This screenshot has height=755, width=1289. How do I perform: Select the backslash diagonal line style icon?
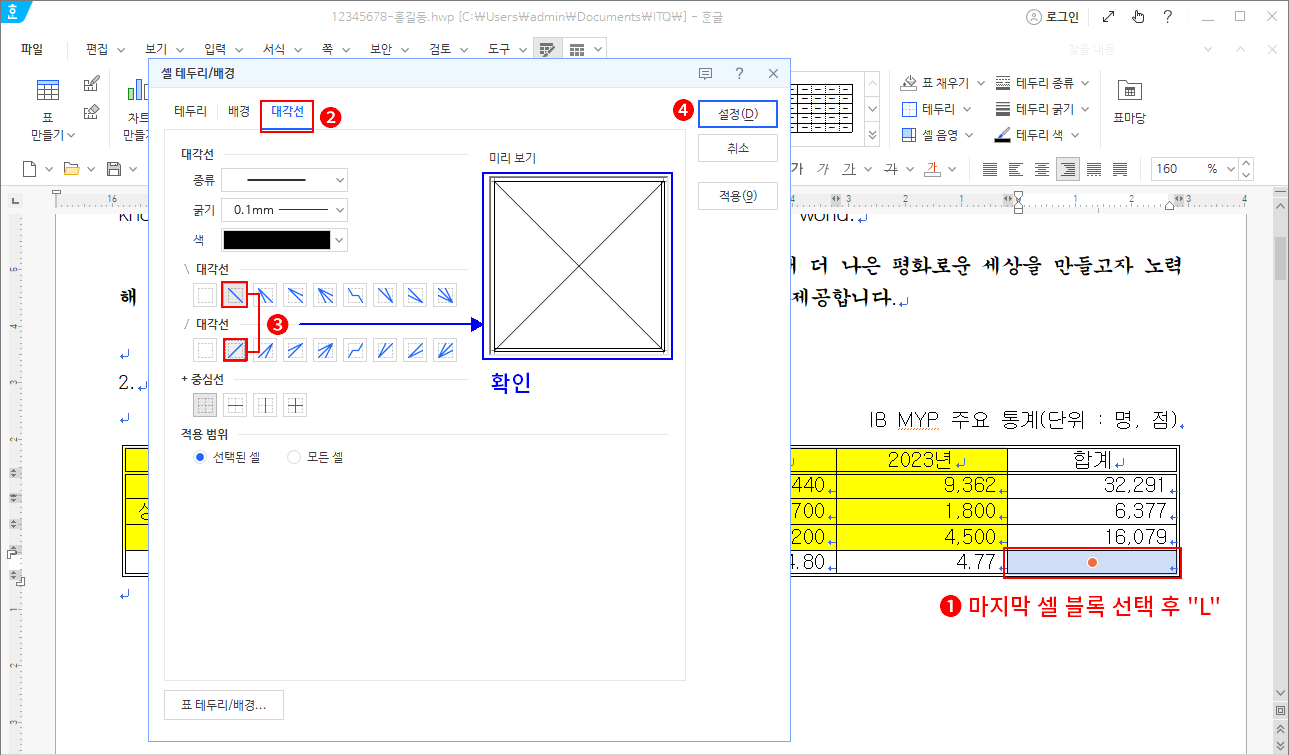(234, 293)
